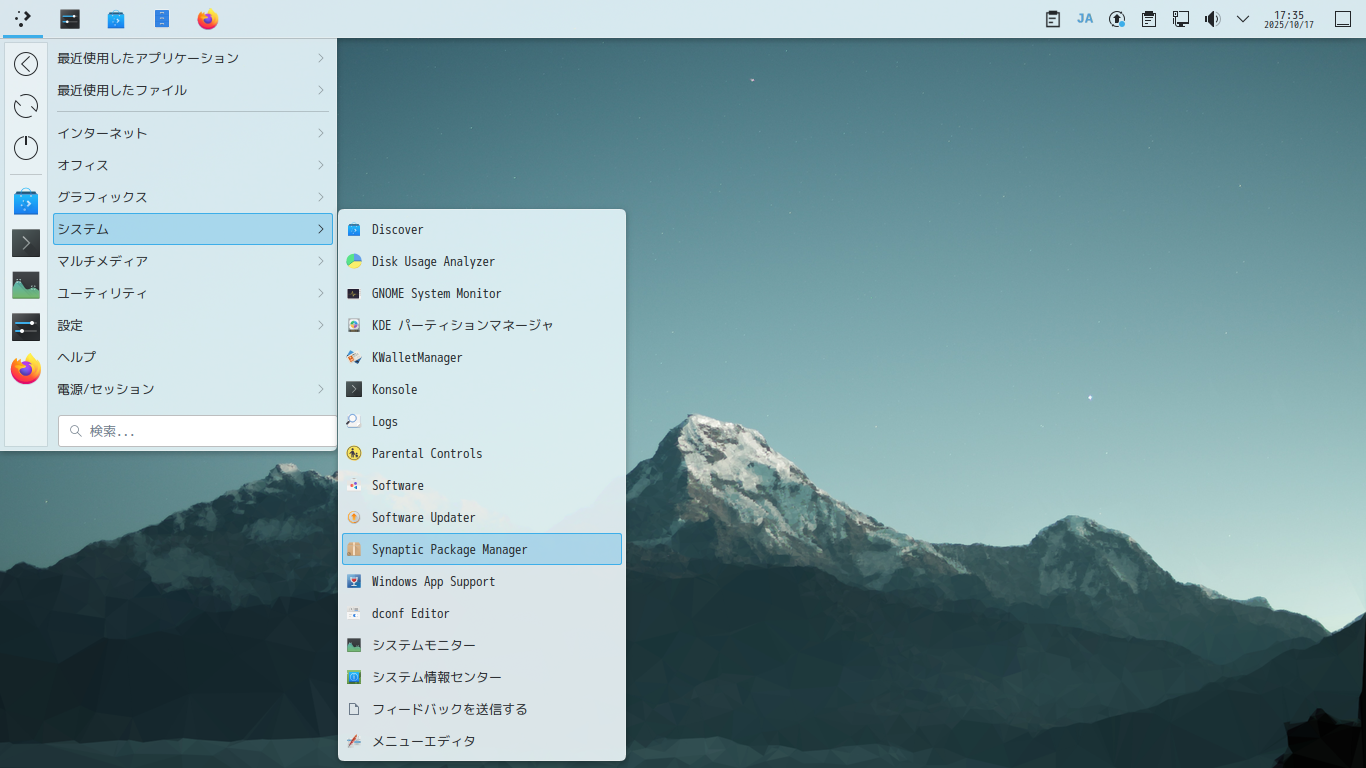The width and height of the screenshot is (1366, 768).
Task: Launch Synaptic Package Manager
Action: pyautogui.click(x=482, y=549)
